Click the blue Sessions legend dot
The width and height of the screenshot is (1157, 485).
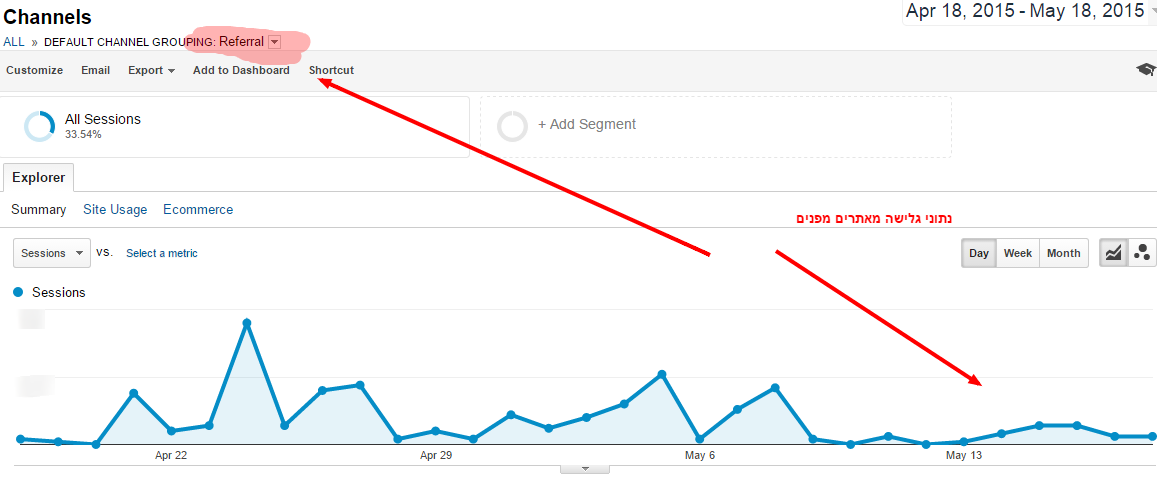(x=18, y=292)
